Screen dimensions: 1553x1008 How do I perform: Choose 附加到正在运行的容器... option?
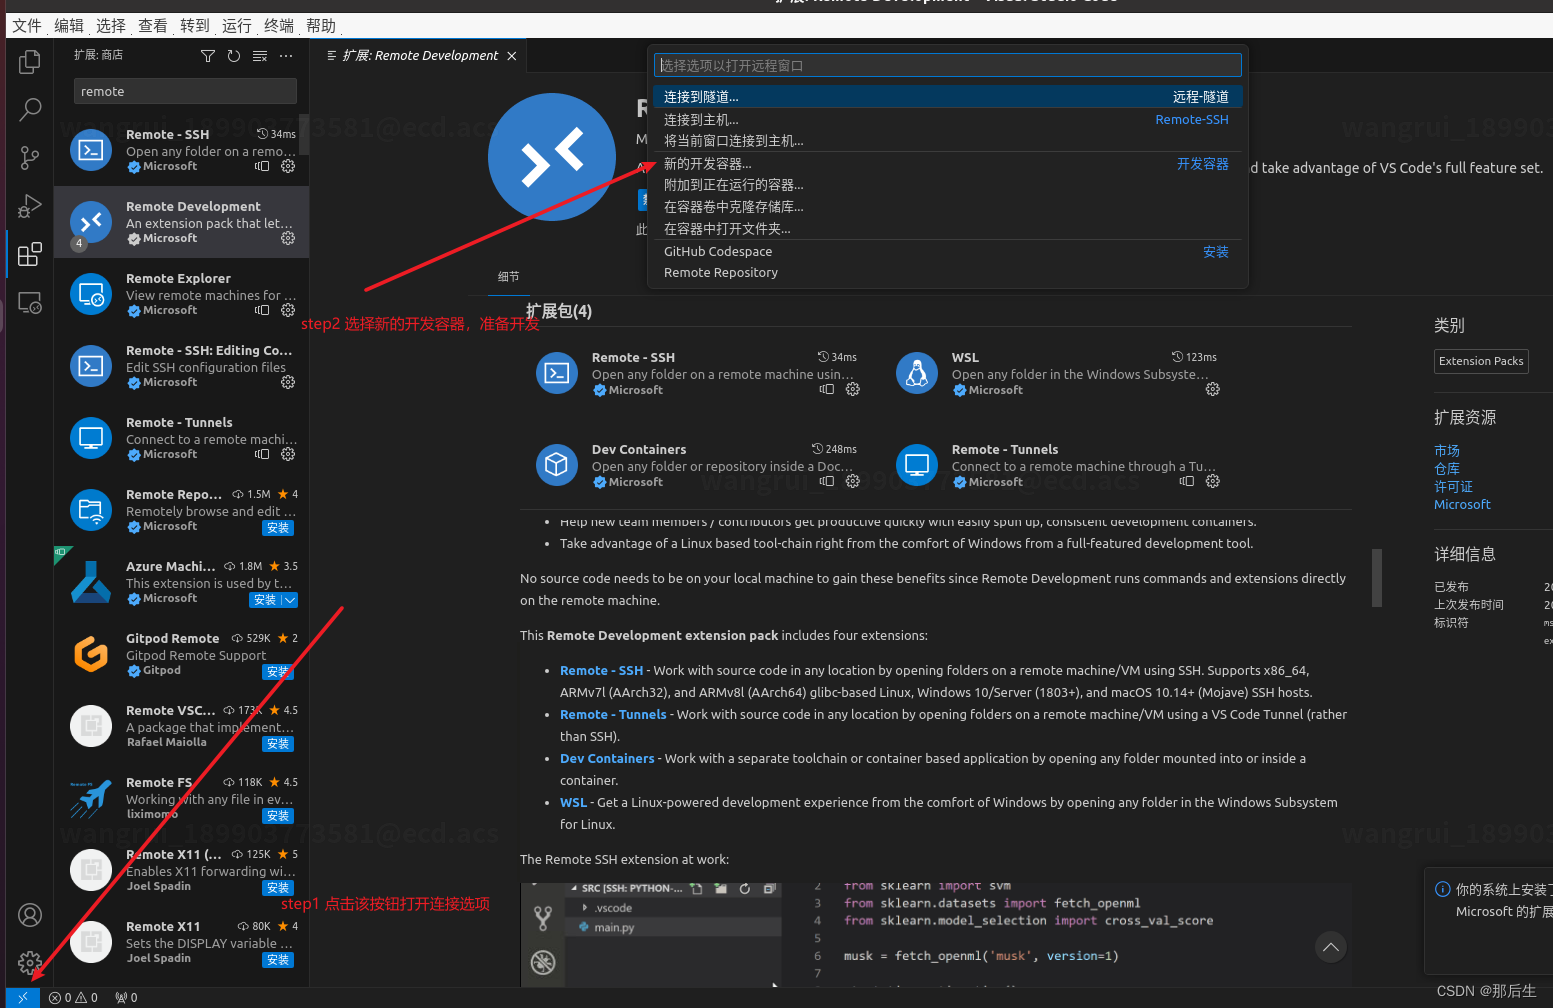(948, 185)
